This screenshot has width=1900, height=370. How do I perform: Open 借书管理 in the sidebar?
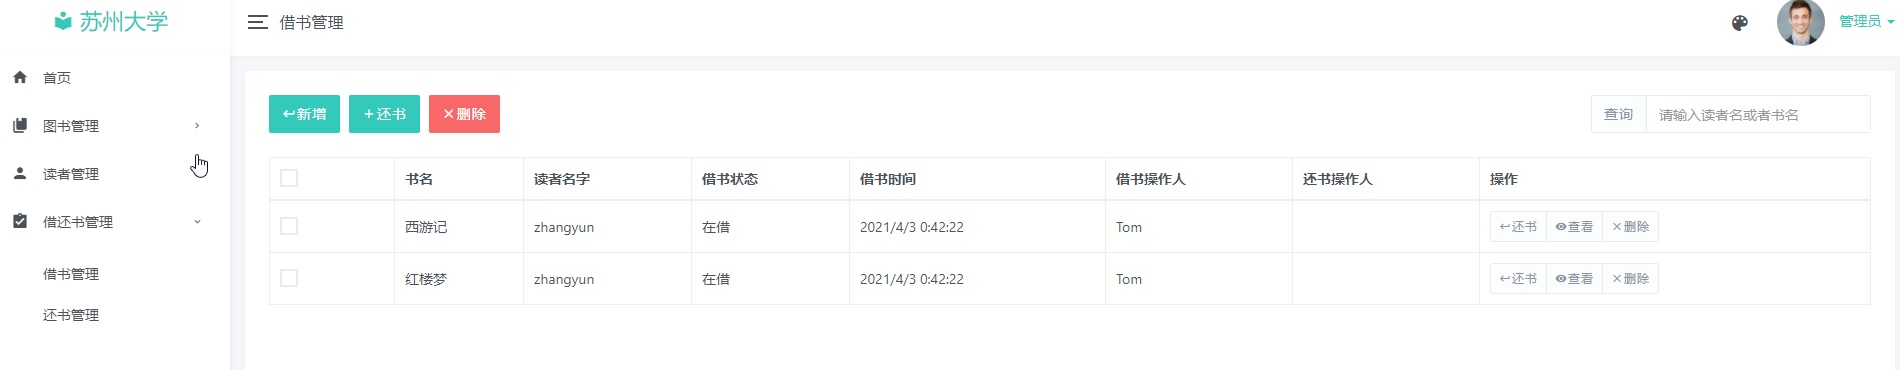coord(71,274)
